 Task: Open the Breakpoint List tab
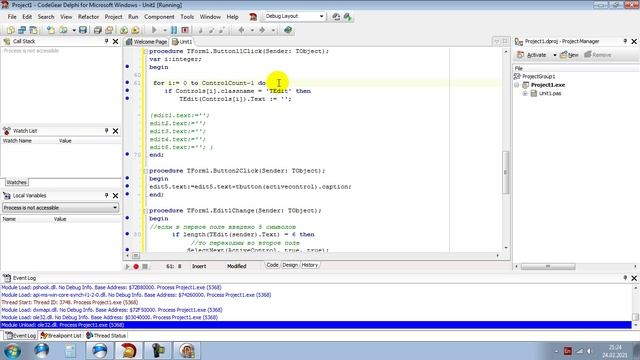pos(61,336)
